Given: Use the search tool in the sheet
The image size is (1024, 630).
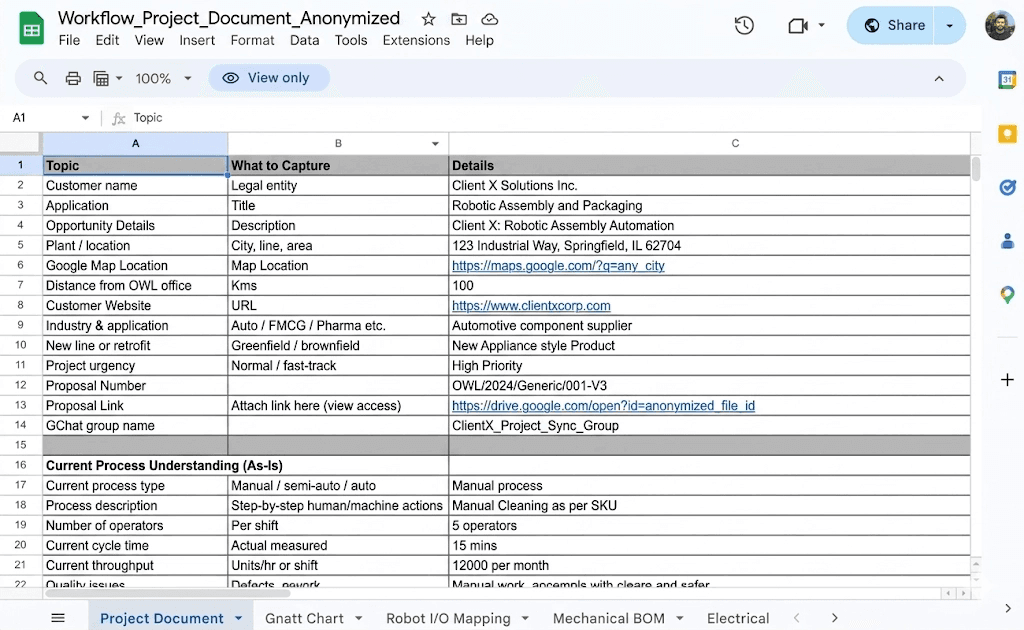Looking at the screenshot, I should pyautogui.click(x=40, y=78).
